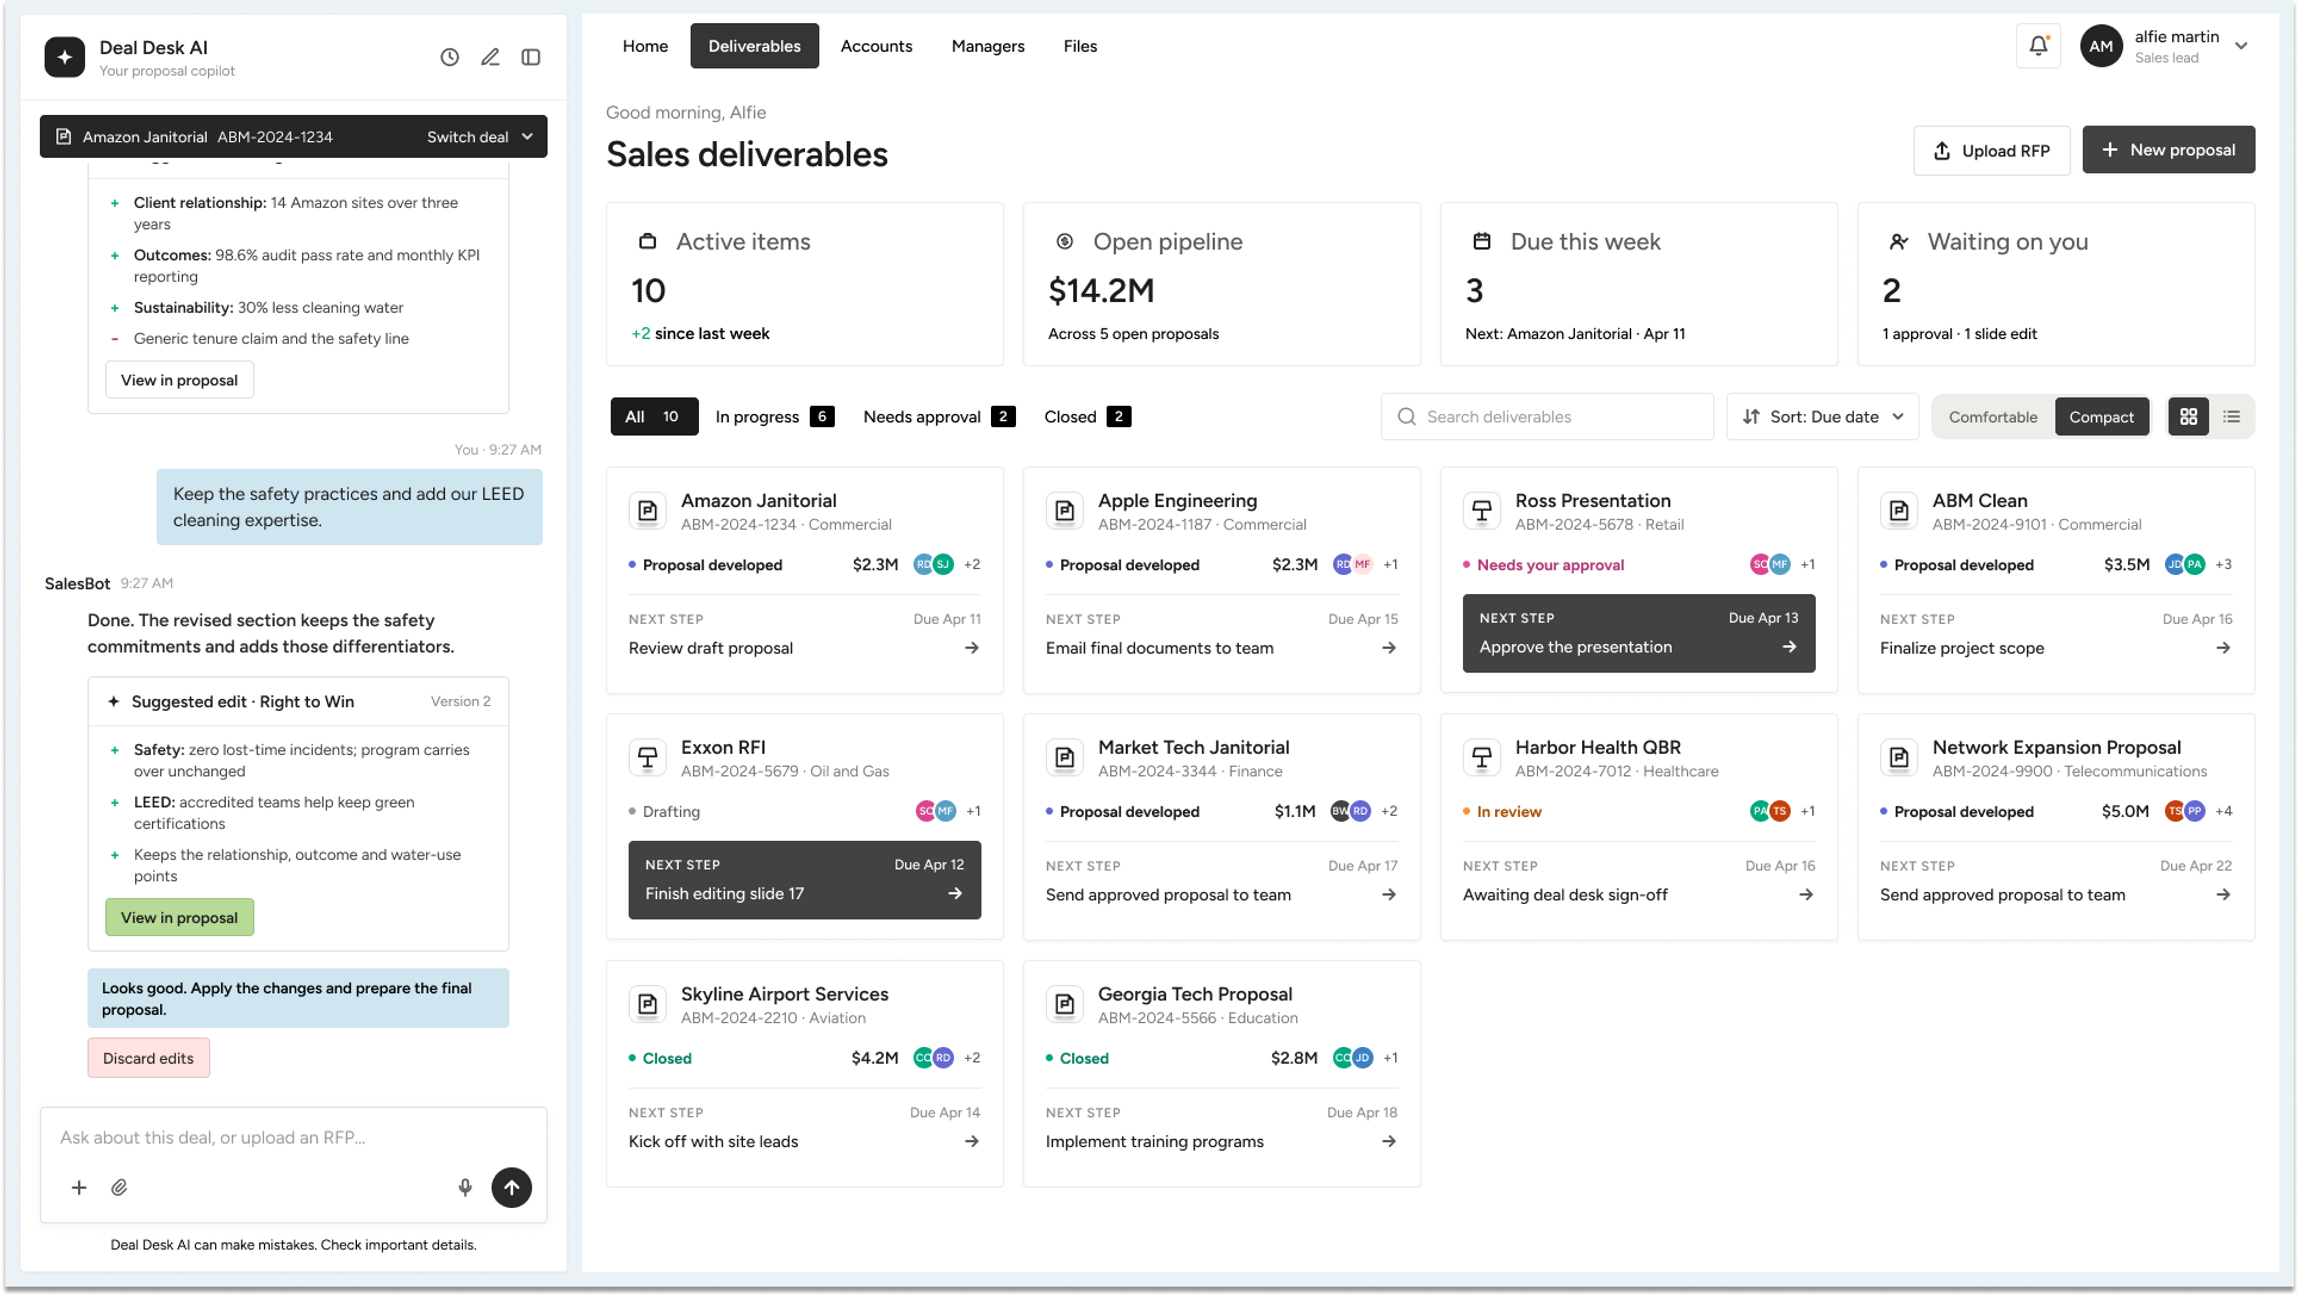Expand the Switch deal dropdown
Screen dimensions: 2298x1294
(480, 137)
